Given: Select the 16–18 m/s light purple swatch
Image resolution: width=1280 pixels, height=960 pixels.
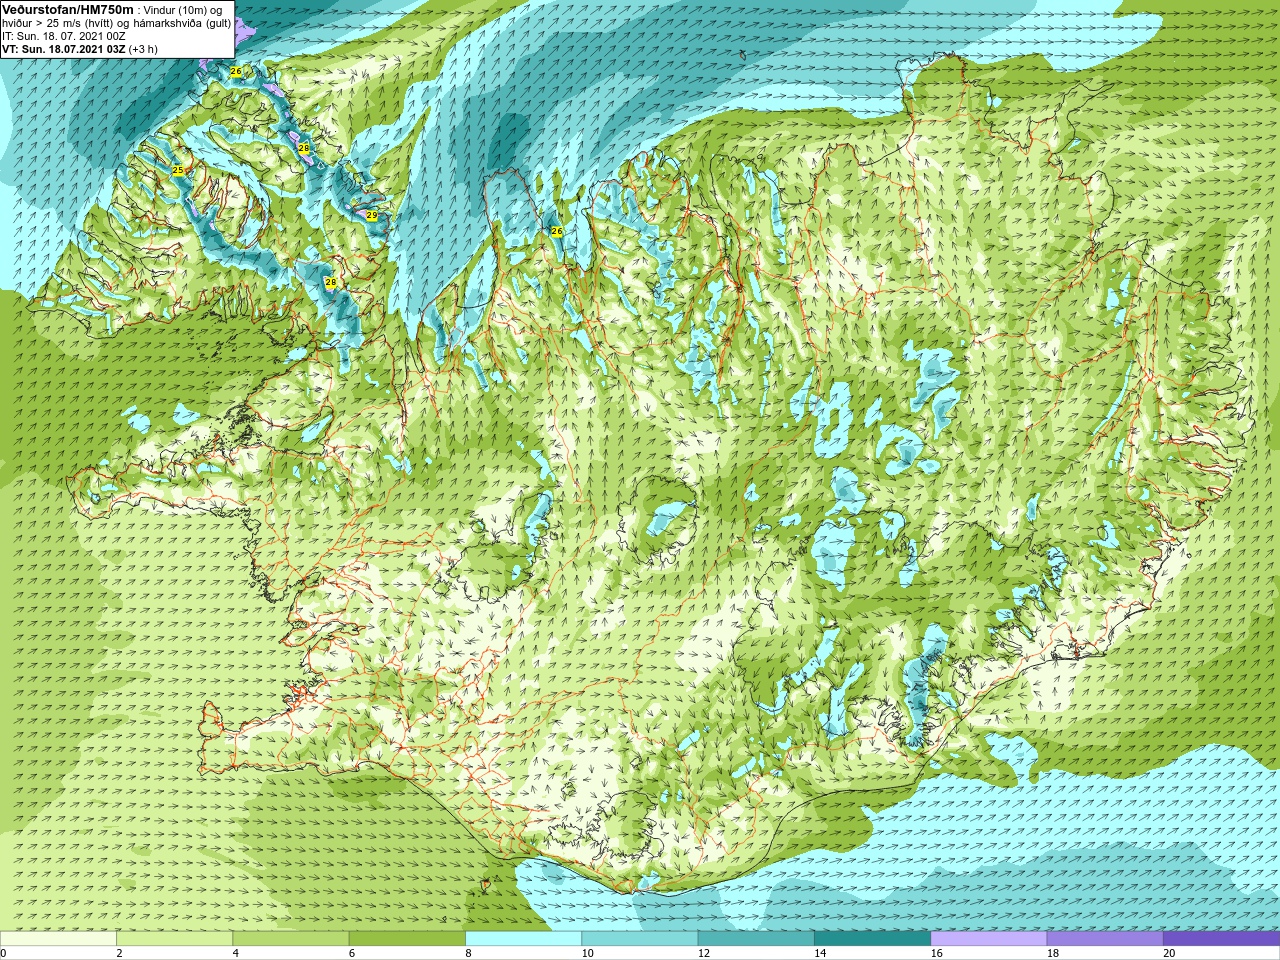Looking at the screenshot, I should [x=988, y=938].
